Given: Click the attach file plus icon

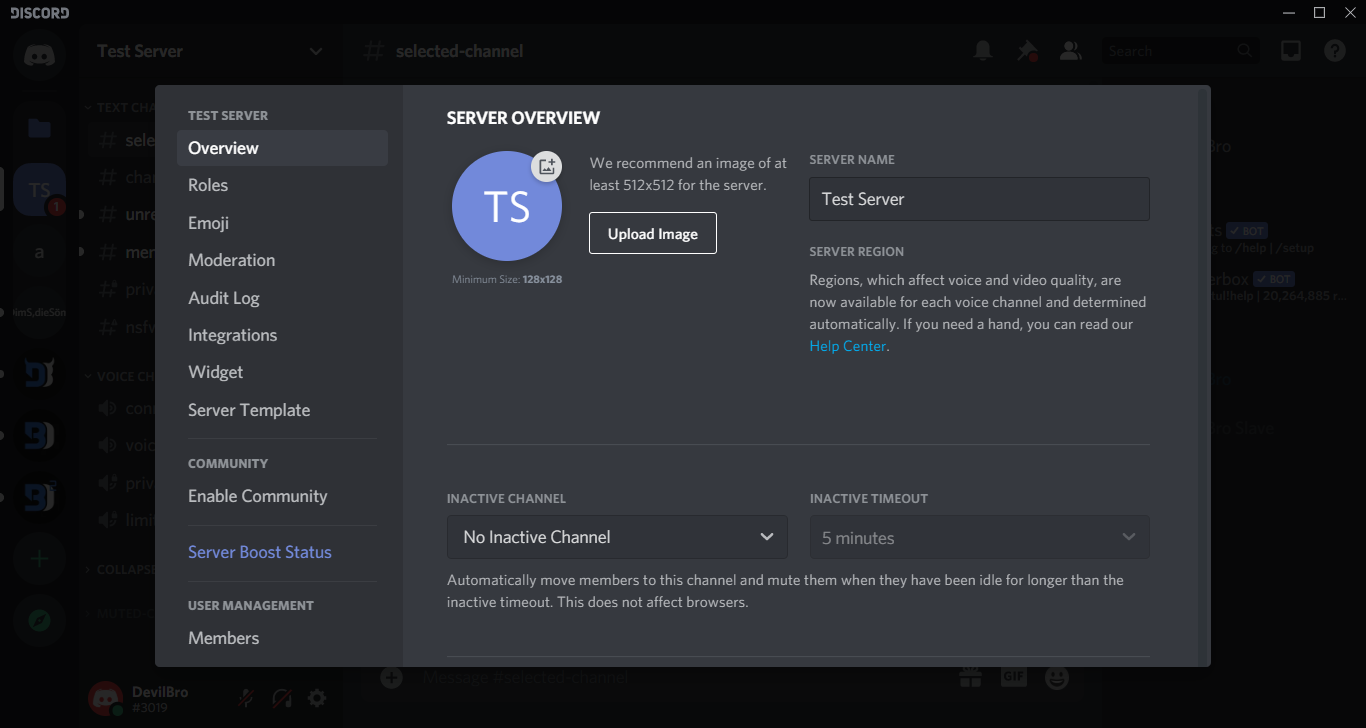Looking at the screenshot, I should click(x=391, y=678).
